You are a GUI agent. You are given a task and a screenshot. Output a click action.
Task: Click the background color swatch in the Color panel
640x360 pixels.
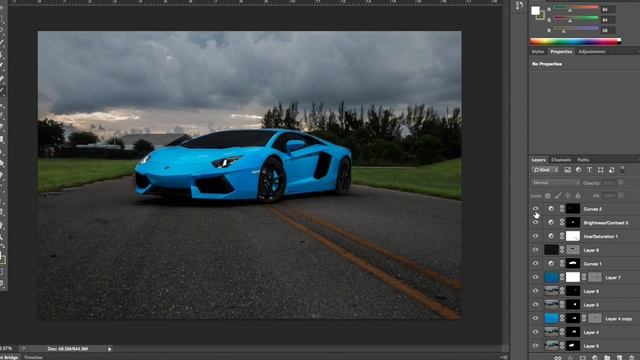tap(541, 16)
